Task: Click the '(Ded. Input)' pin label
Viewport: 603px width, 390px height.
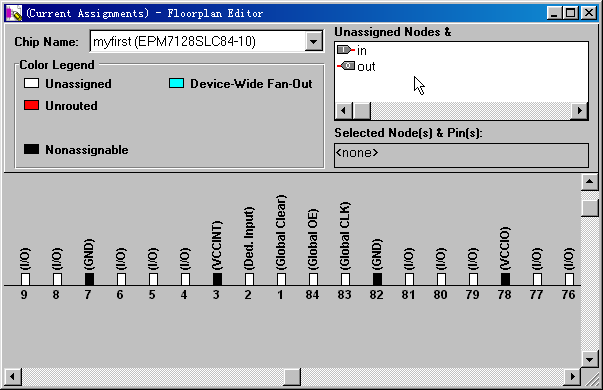Action: click(x=249, y=238)
